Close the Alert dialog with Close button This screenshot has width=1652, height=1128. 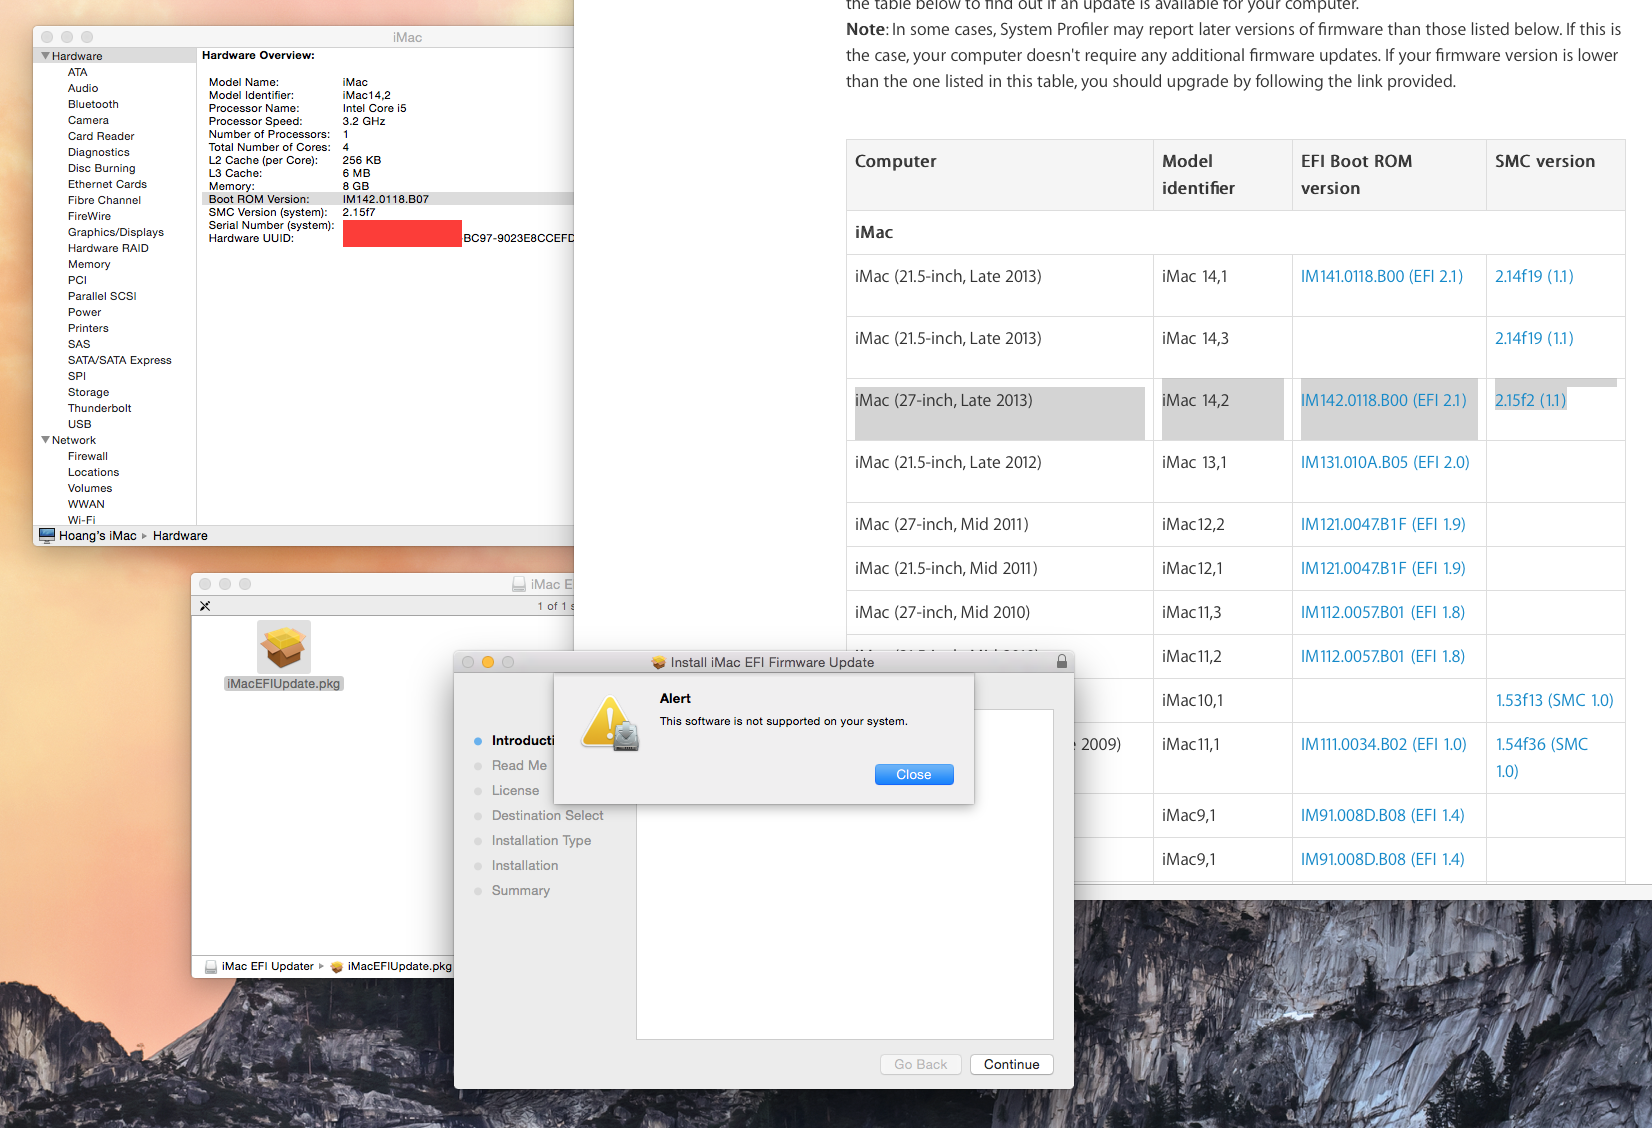[x=914, y=775]
